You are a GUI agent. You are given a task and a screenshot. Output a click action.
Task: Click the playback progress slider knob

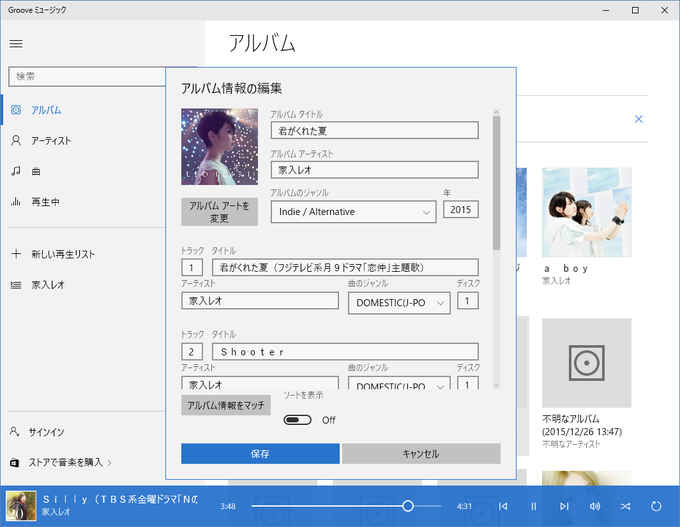click(x=408, y=506)
